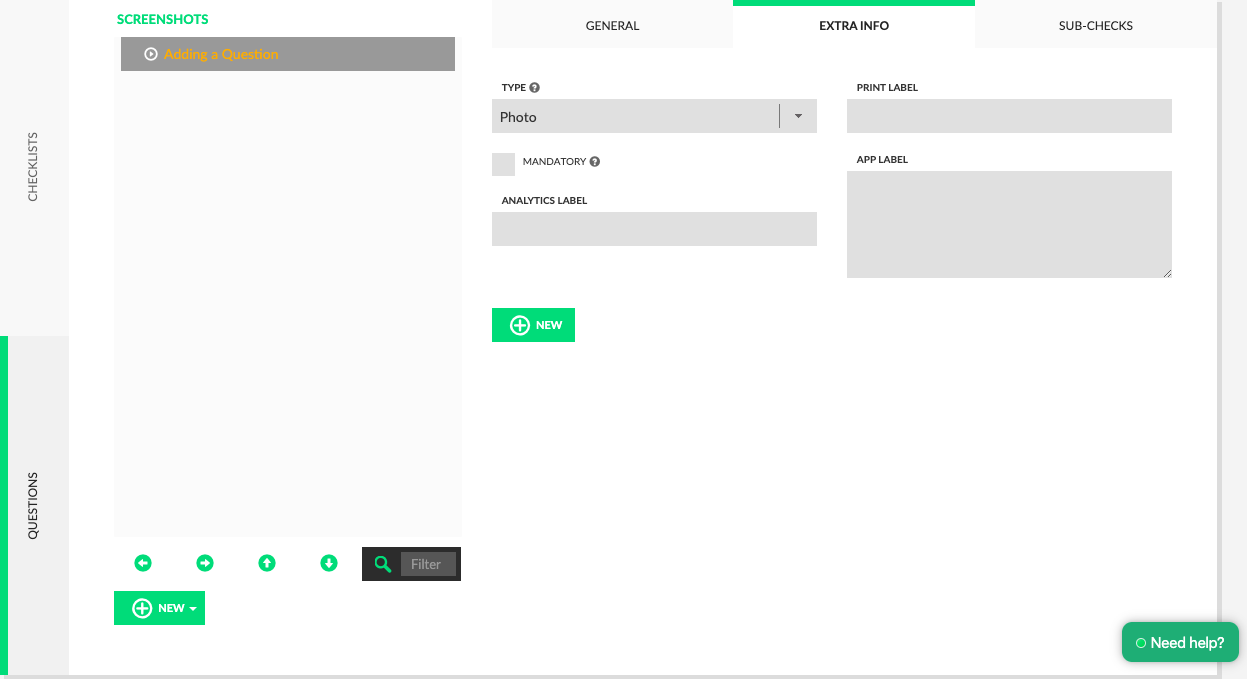Click the right arrow icon below the list
Viewport: 1247px width, 679px height.
click(205, 563)
